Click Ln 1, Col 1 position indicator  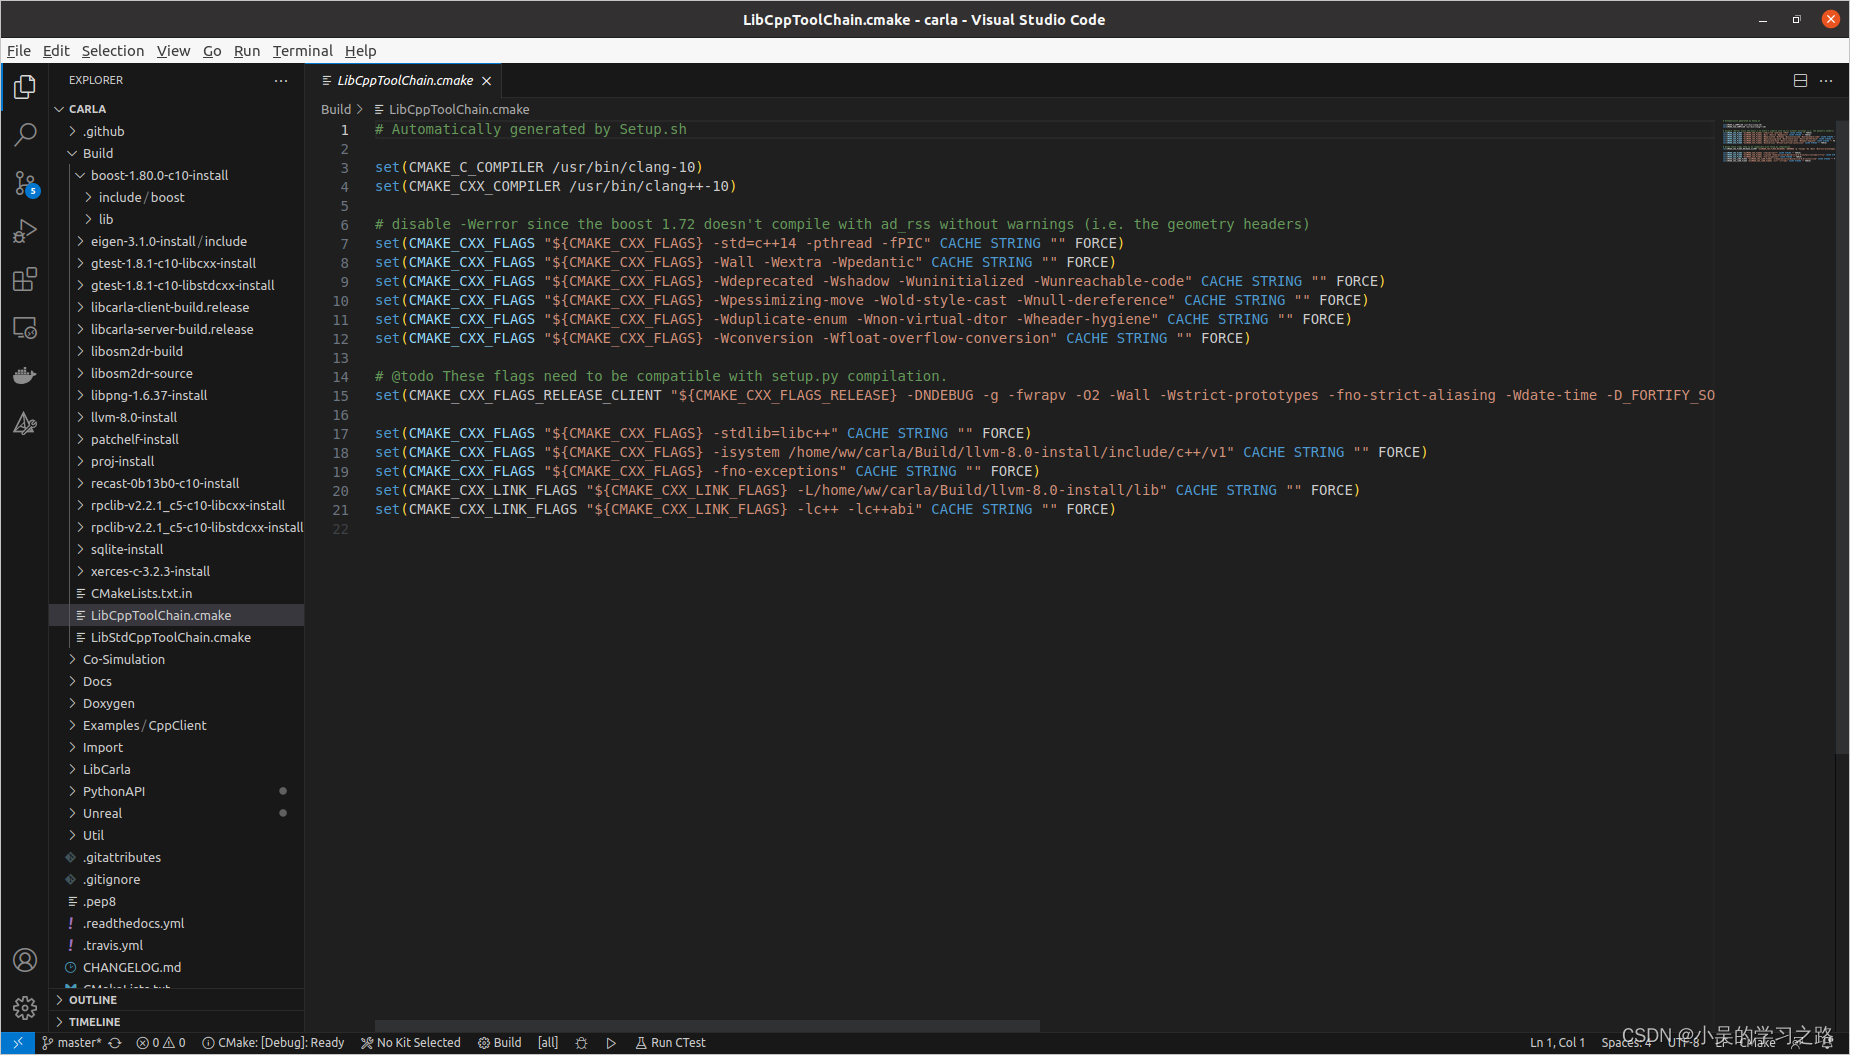pyautogui.click(x=1557, y=1042)
